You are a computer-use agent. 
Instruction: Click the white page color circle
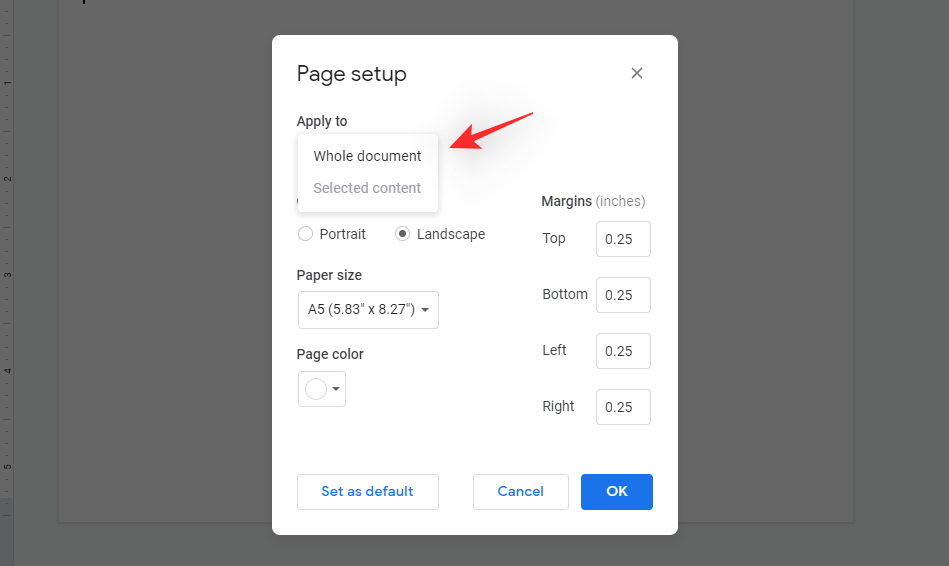[316, 389]
